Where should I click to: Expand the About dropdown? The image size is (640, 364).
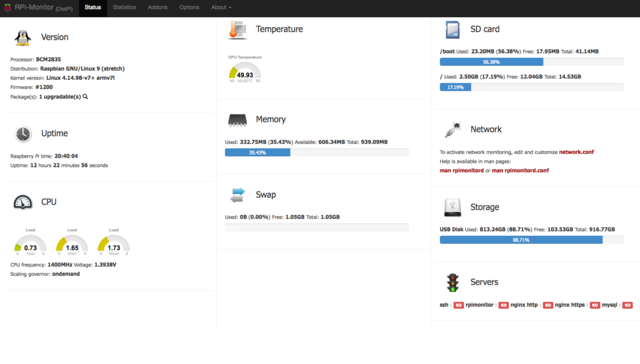[221, 7]
